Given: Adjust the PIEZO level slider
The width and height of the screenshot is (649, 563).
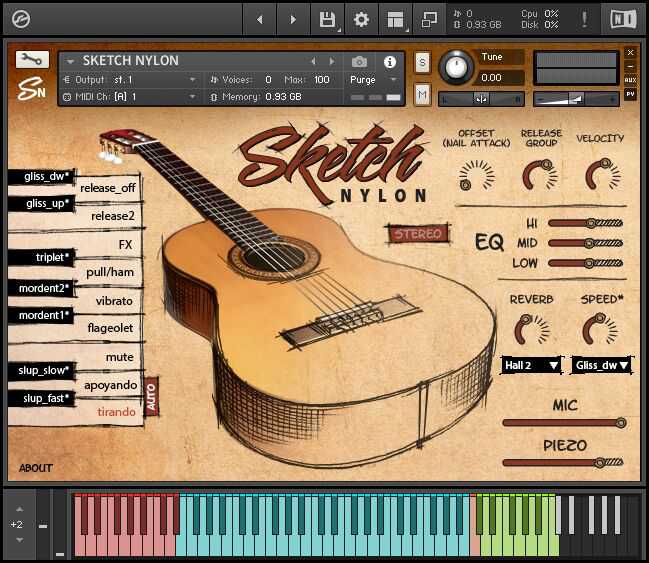Looking at the screenshot, I should [563, 462].
